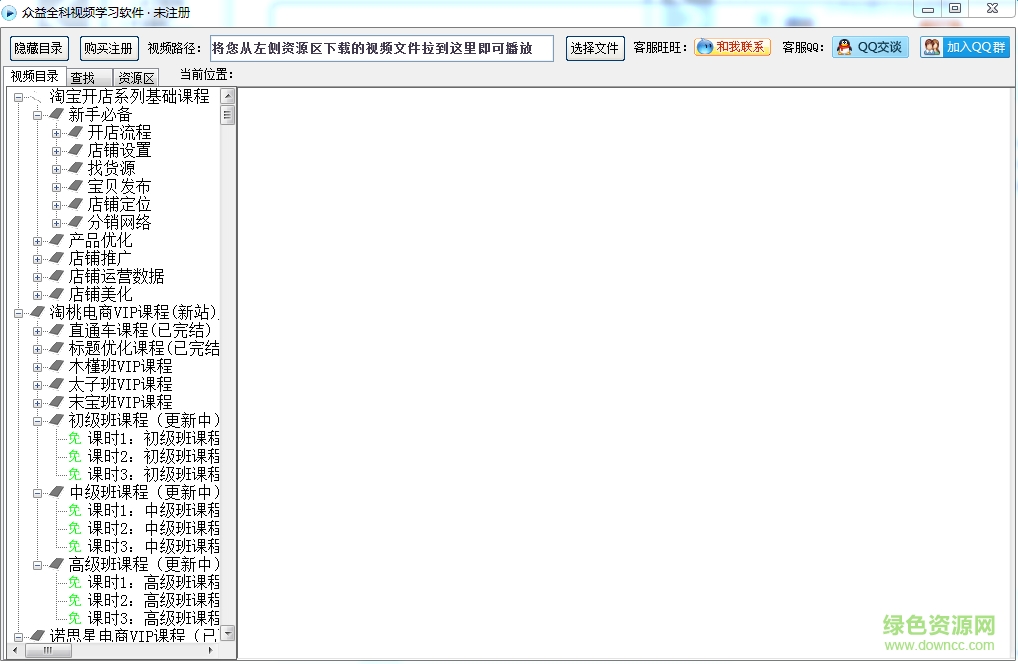Click the folder icon beside 新手必备

tap(54, 114)
